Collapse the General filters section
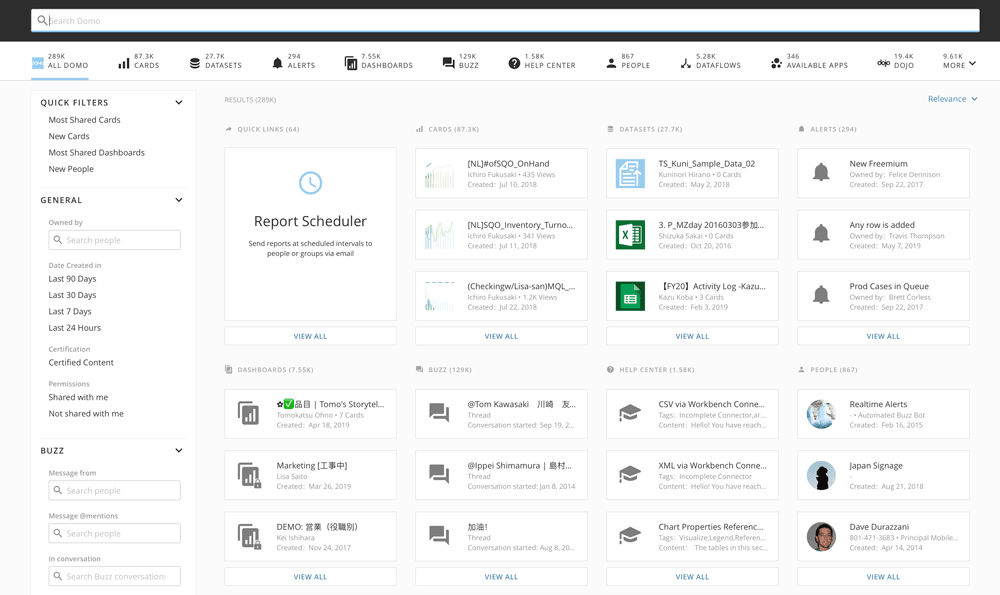The image size is (1000, 595). pos(179,200)
